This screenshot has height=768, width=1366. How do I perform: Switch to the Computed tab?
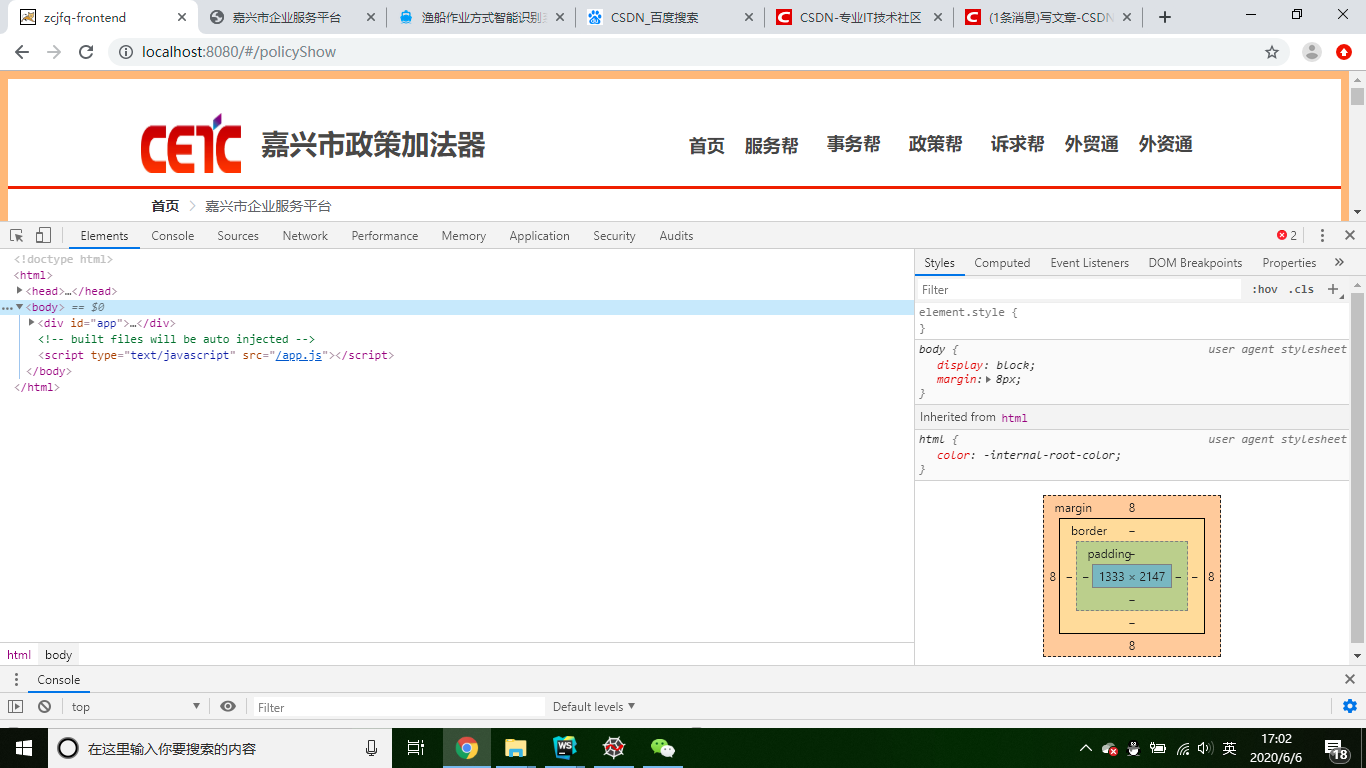[1002, 262]
